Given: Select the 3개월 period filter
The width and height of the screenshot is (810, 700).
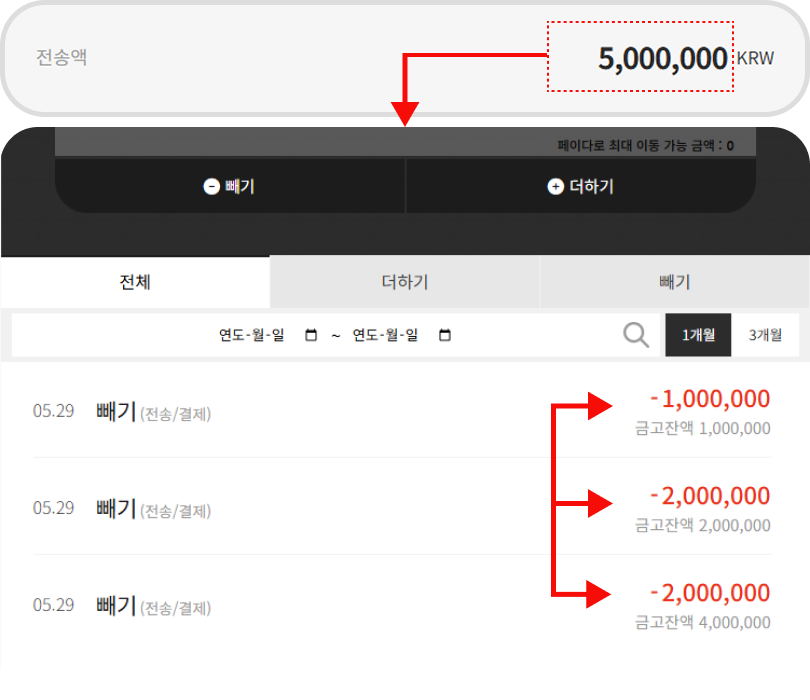Looking at the screenshot, I should click(x=766, y=335).
